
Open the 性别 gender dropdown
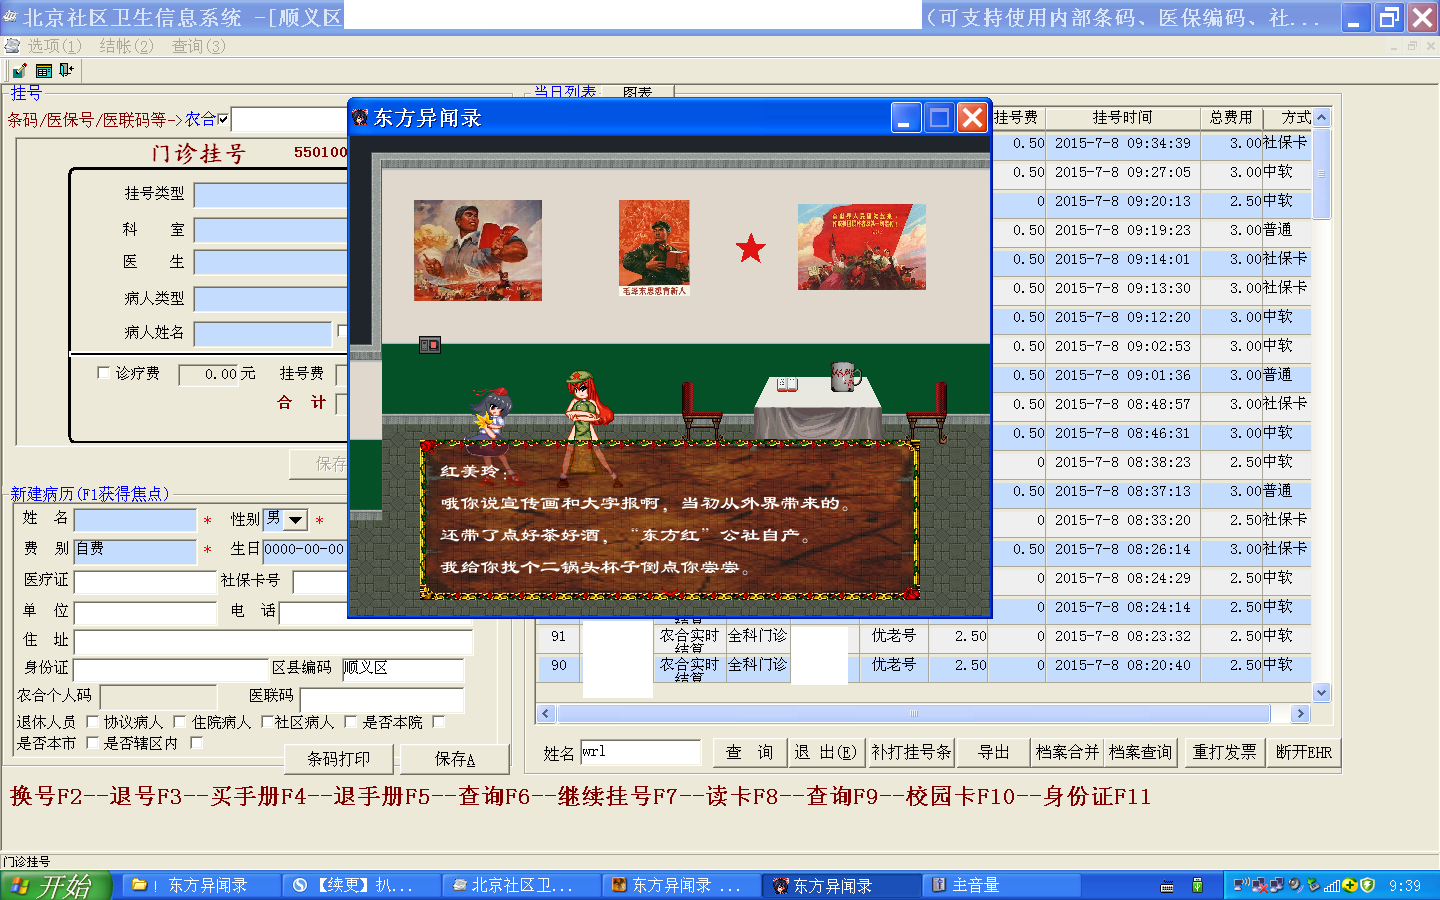[295, 520]
